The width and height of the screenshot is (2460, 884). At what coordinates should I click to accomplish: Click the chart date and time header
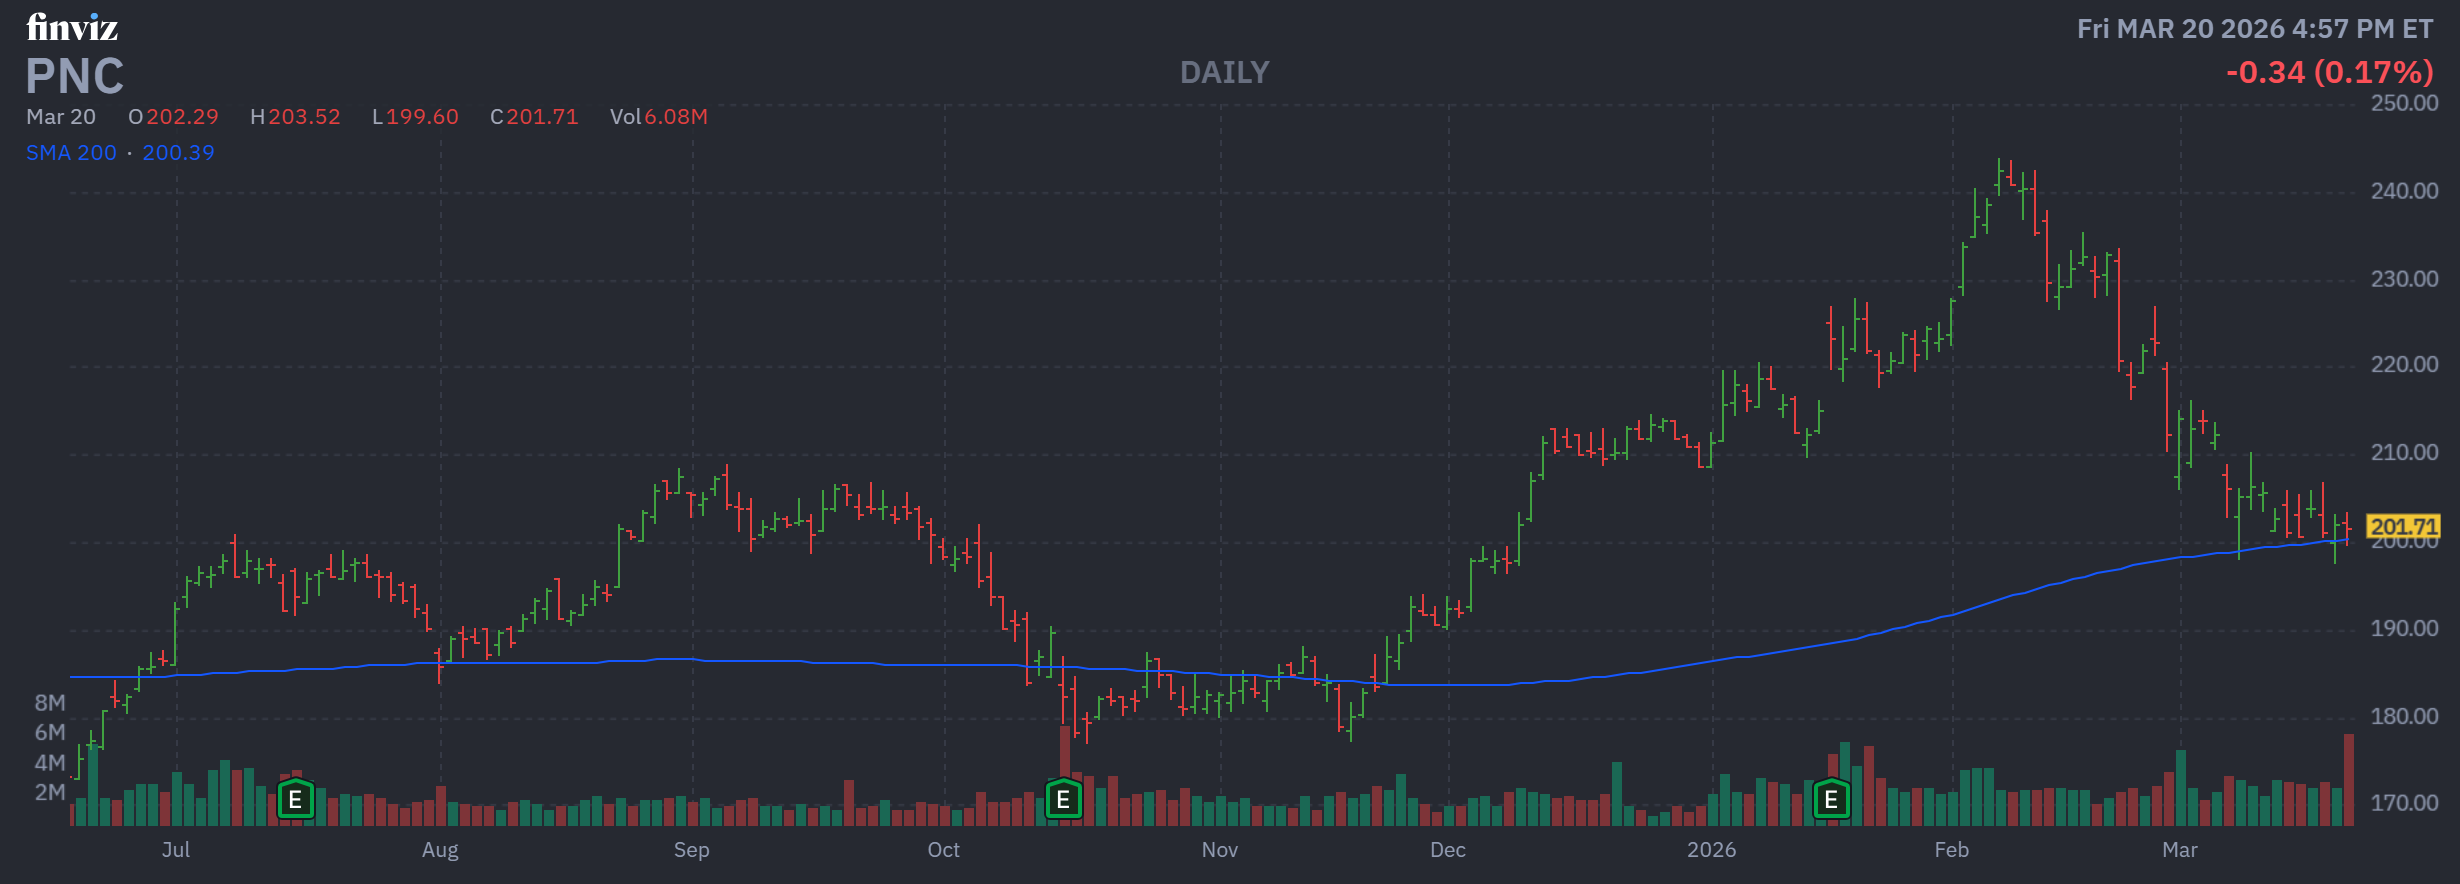click(x=2254, y=29)
